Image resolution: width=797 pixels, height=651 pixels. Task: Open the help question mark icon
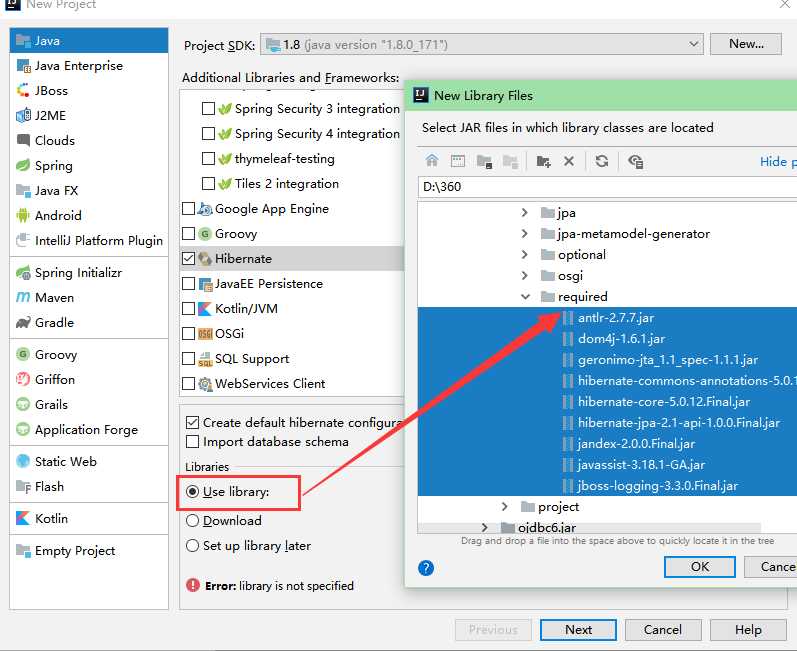425,568
